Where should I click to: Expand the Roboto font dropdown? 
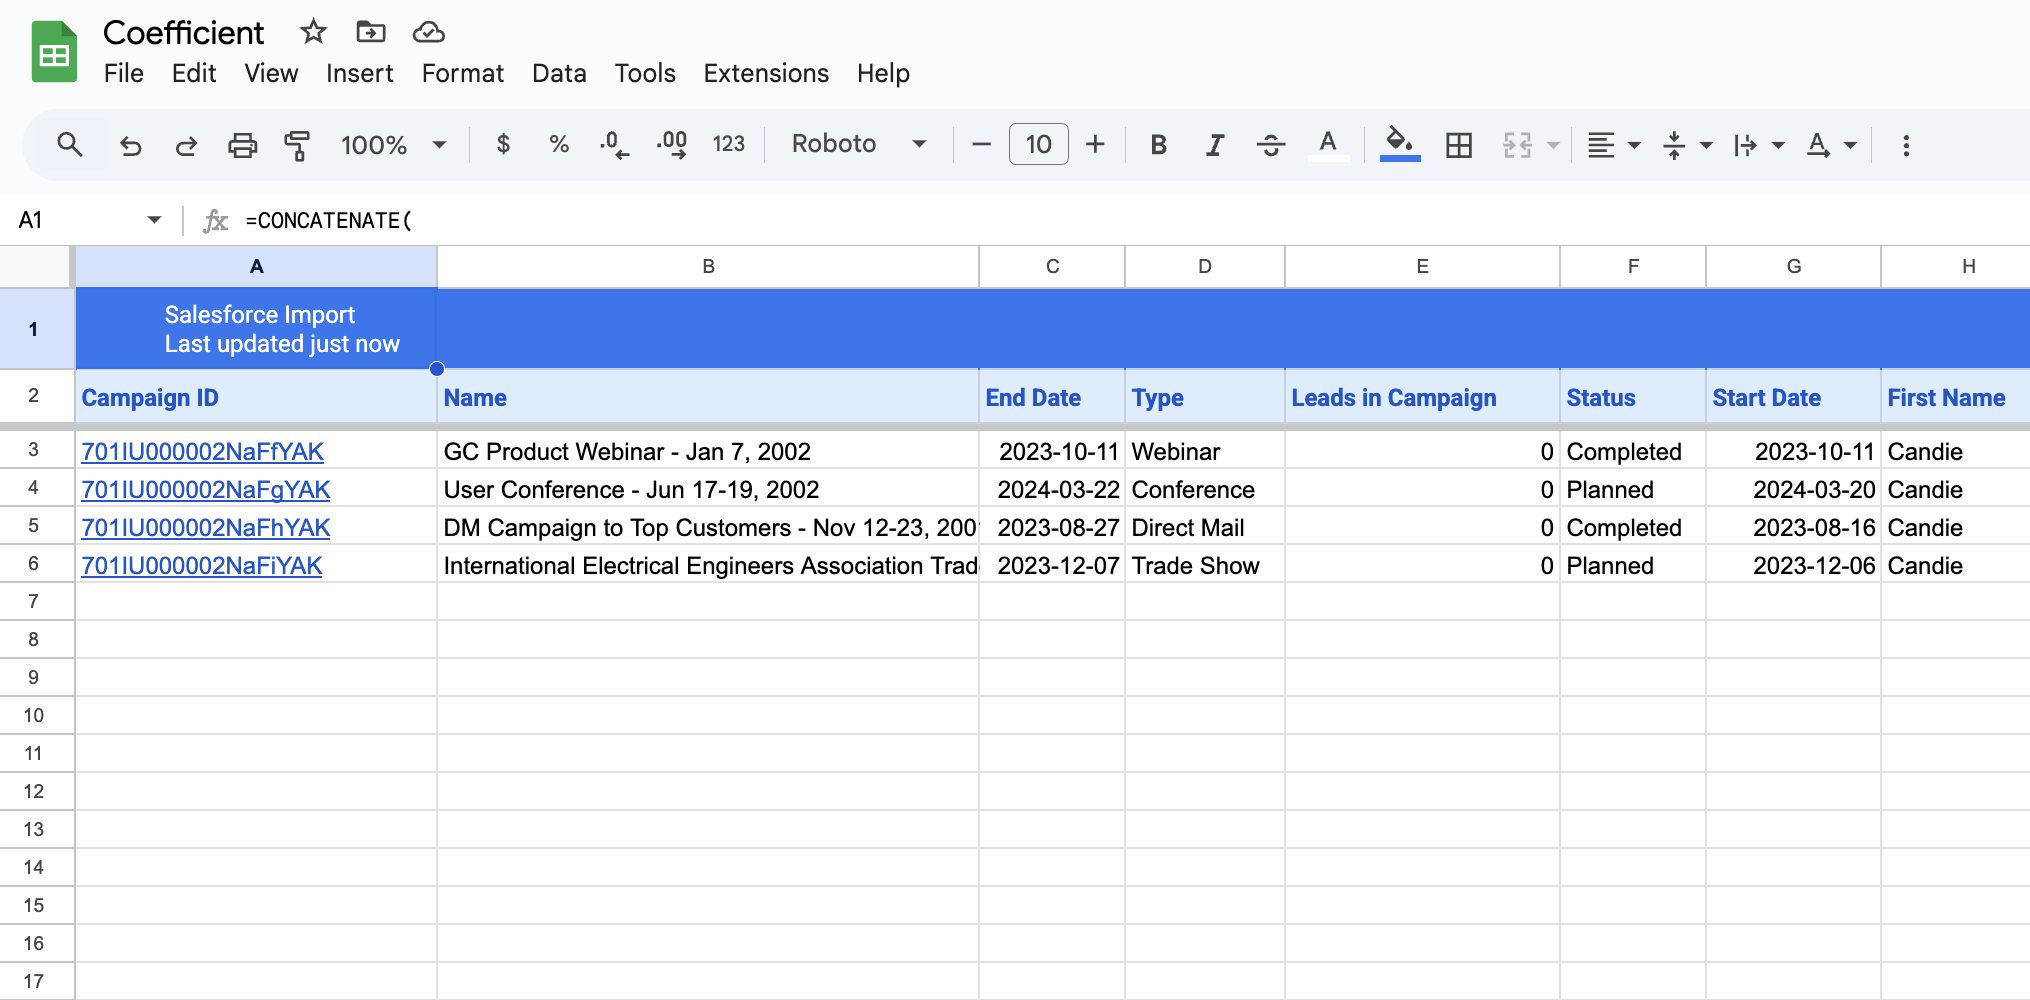pos(859,144)
